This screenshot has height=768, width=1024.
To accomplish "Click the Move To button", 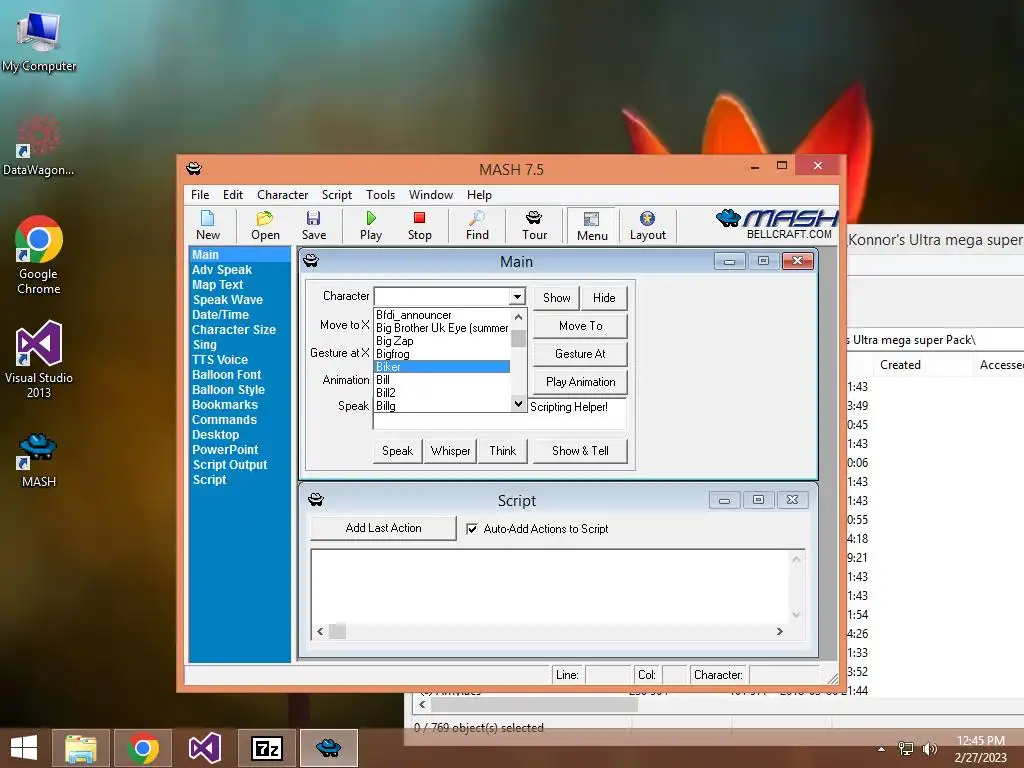I will [581, 326].
